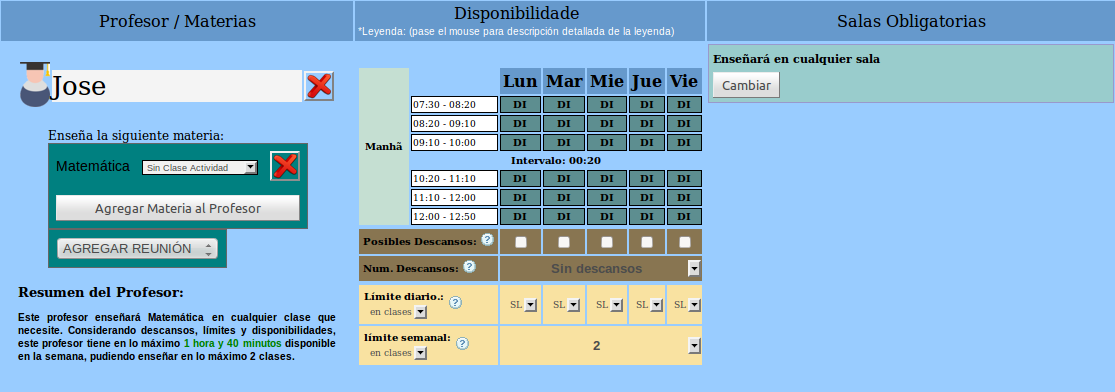Edit the professor name field Jose
The width and height of the screenshot is (1115, 392).
176,86
